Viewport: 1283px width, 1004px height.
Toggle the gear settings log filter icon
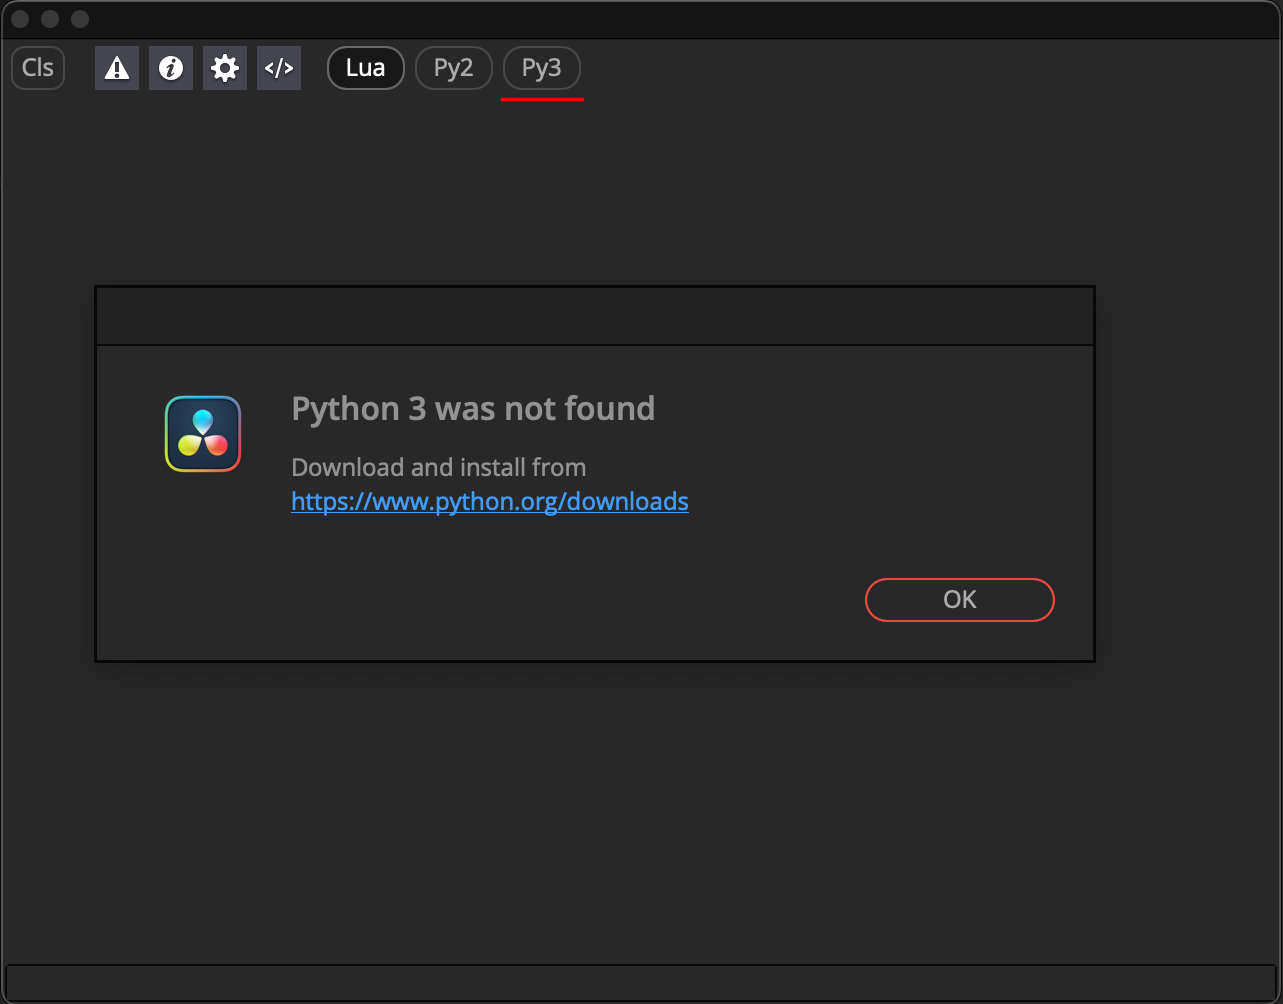[x=225, y=68]
